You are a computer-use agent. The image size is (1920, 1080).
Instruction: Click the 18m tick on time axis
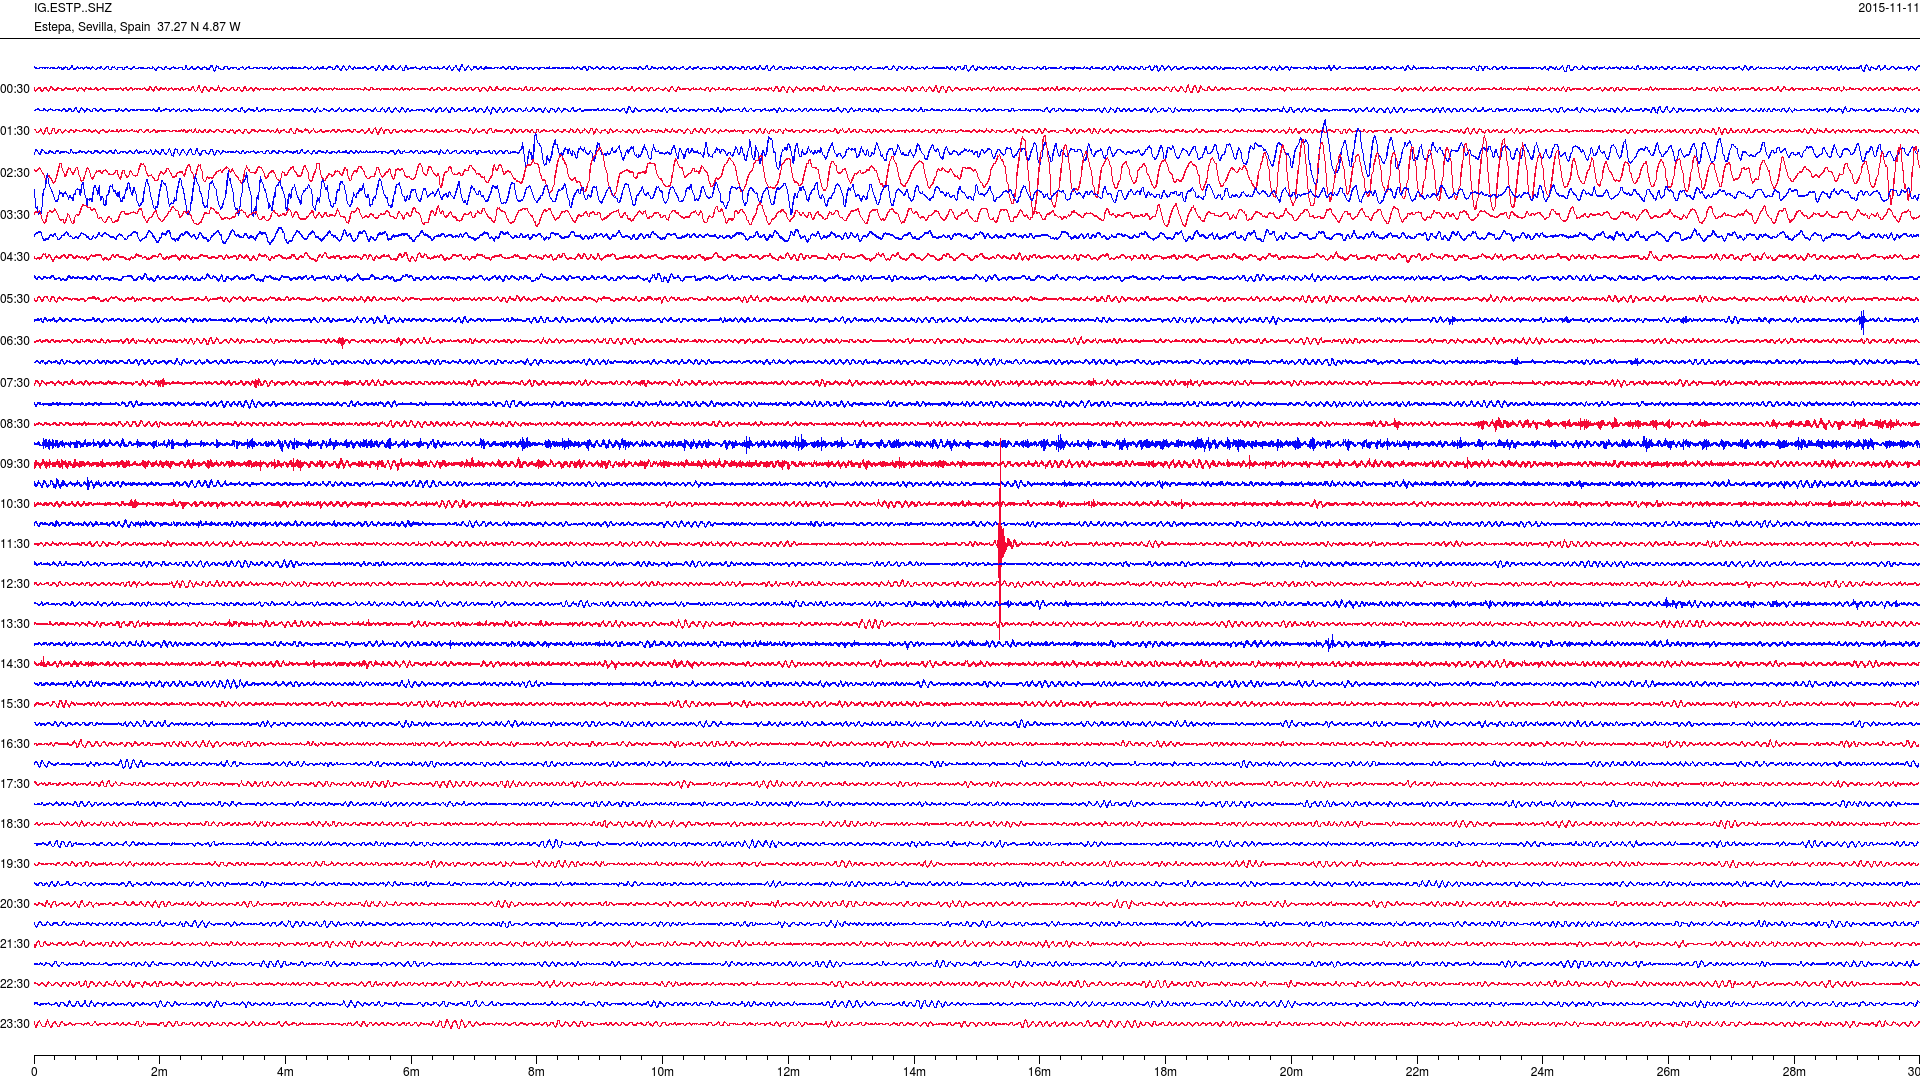[x=1165, y=1072]
